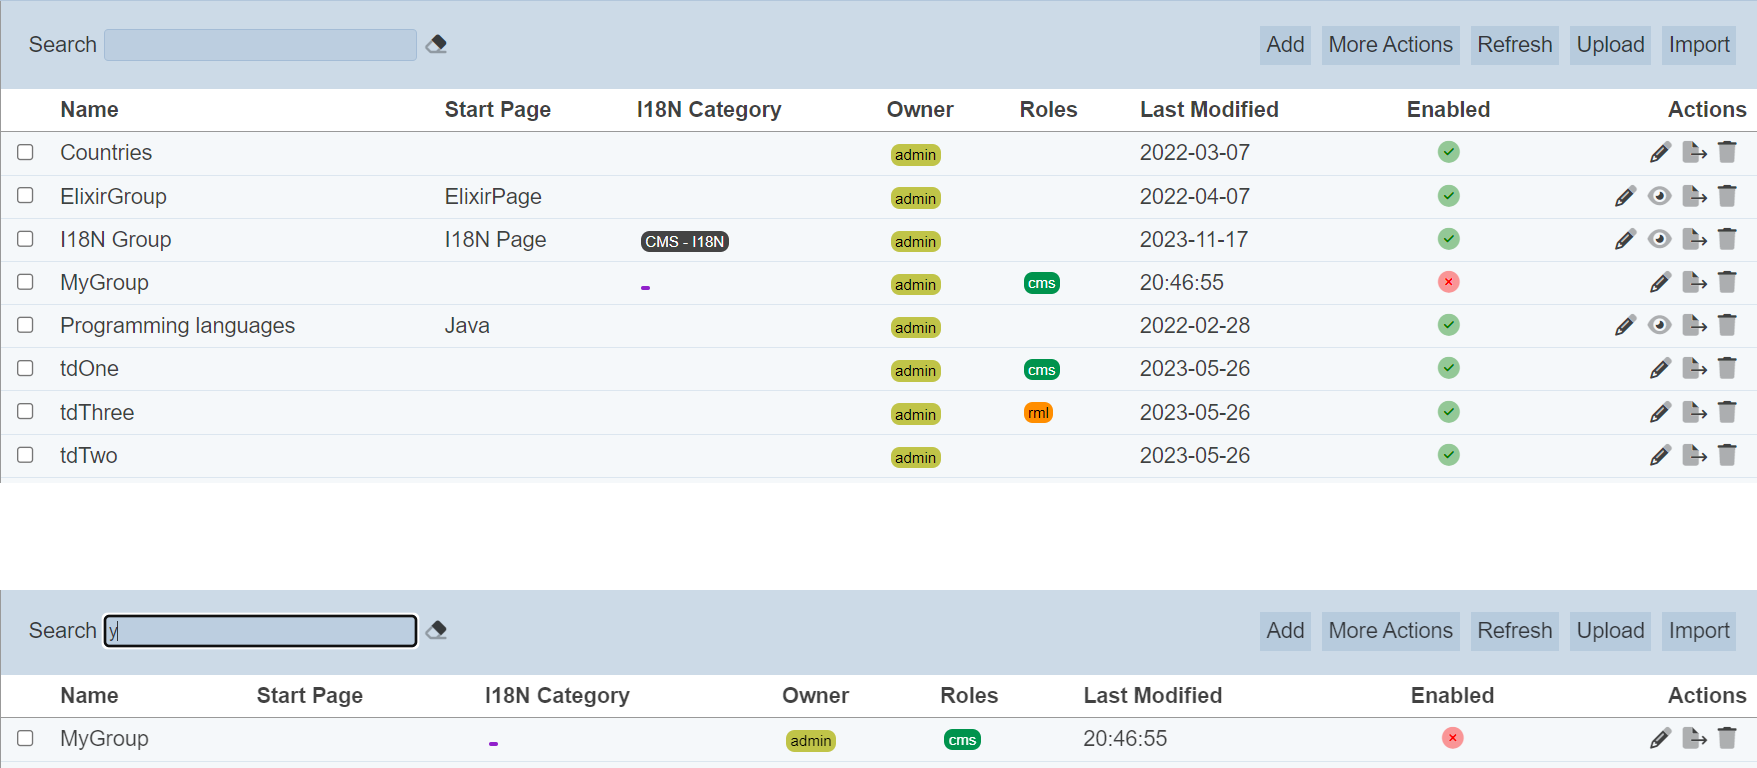Screen dimensions: 1757x768
Task: Open More Actions in the bottom toolbar
Action: coord(1390,631)
